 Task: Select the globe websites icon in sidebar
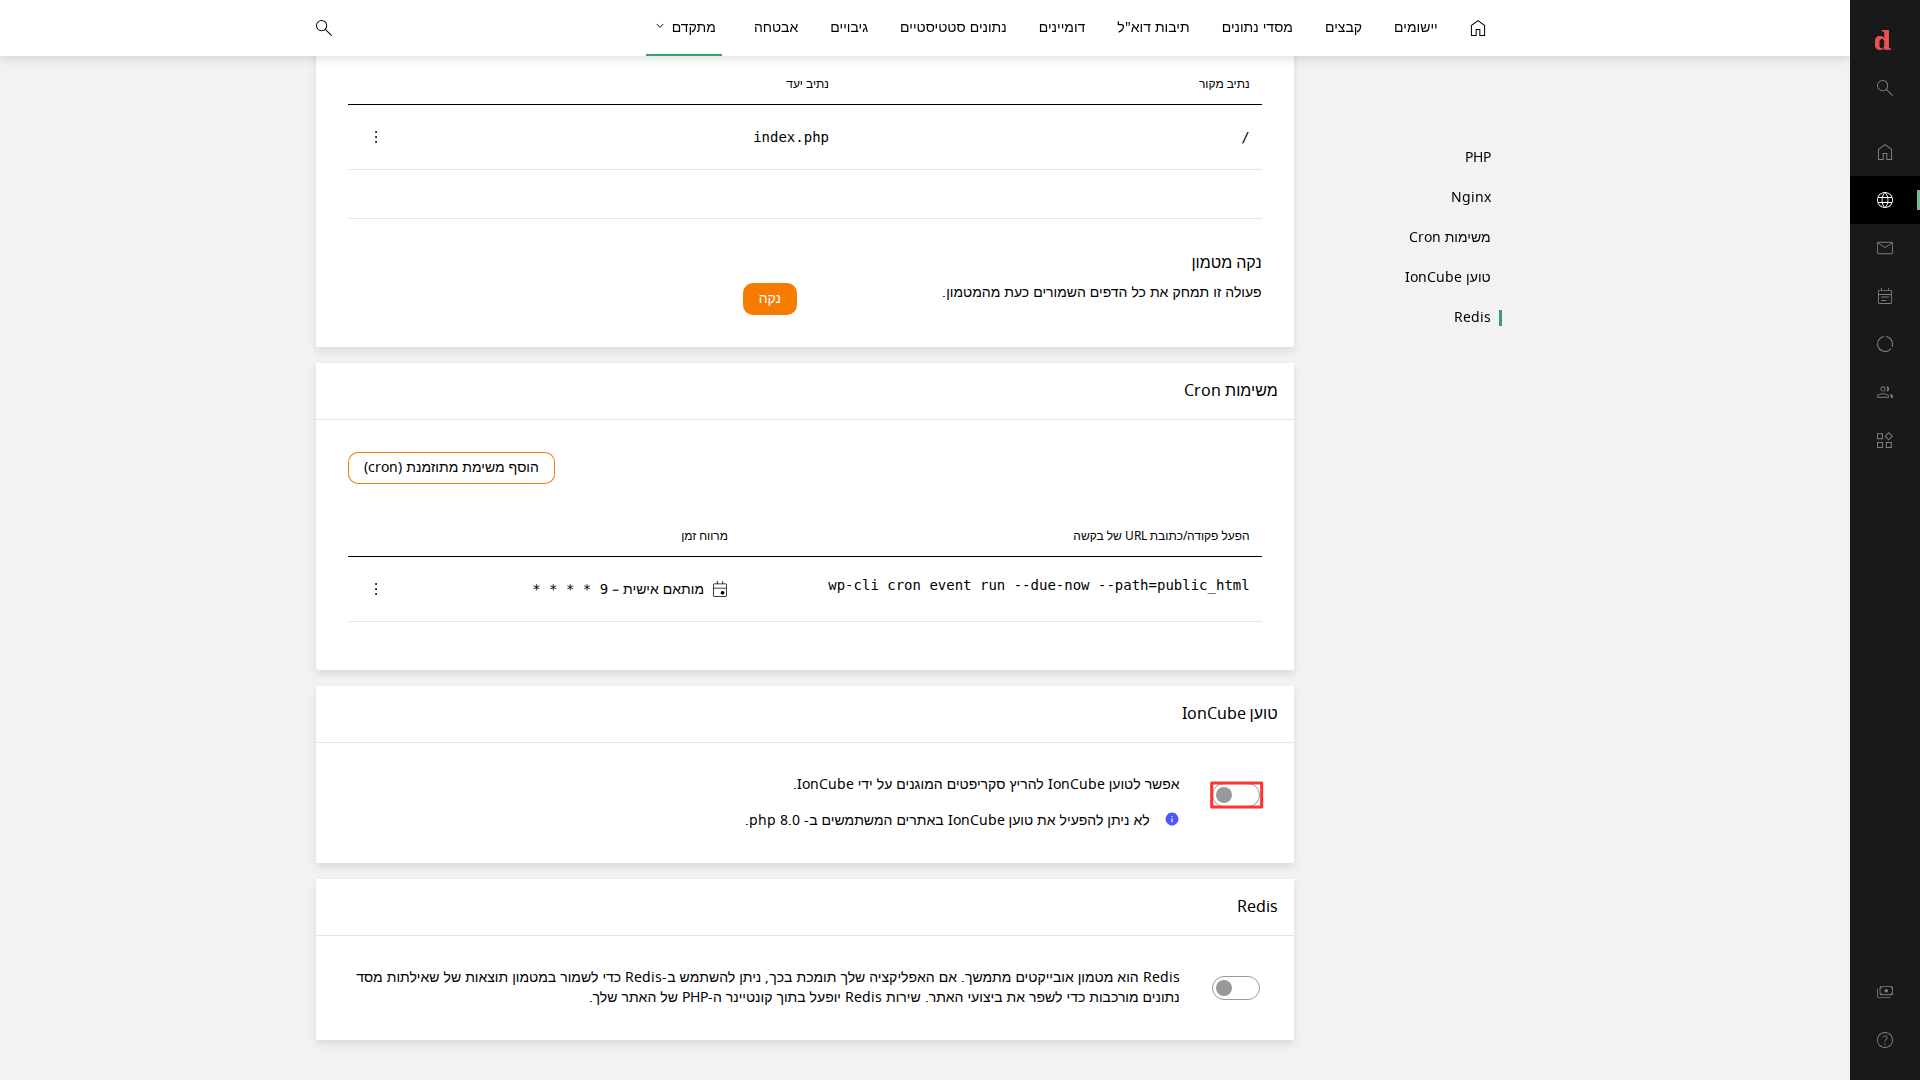[x=1885, y=200]
